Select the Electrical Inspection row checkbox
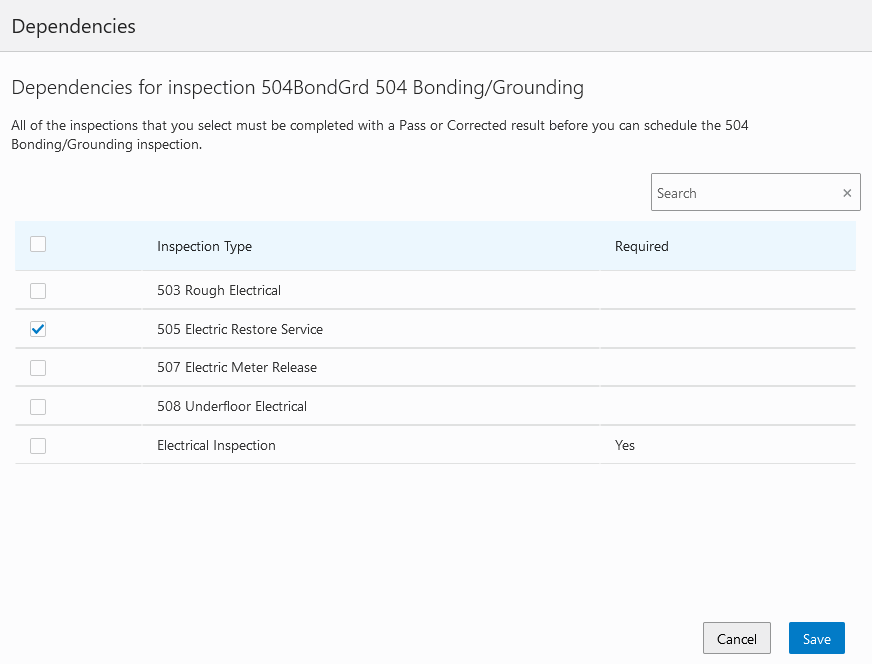This screenshot has width=872, height=664. coord(38,446)
